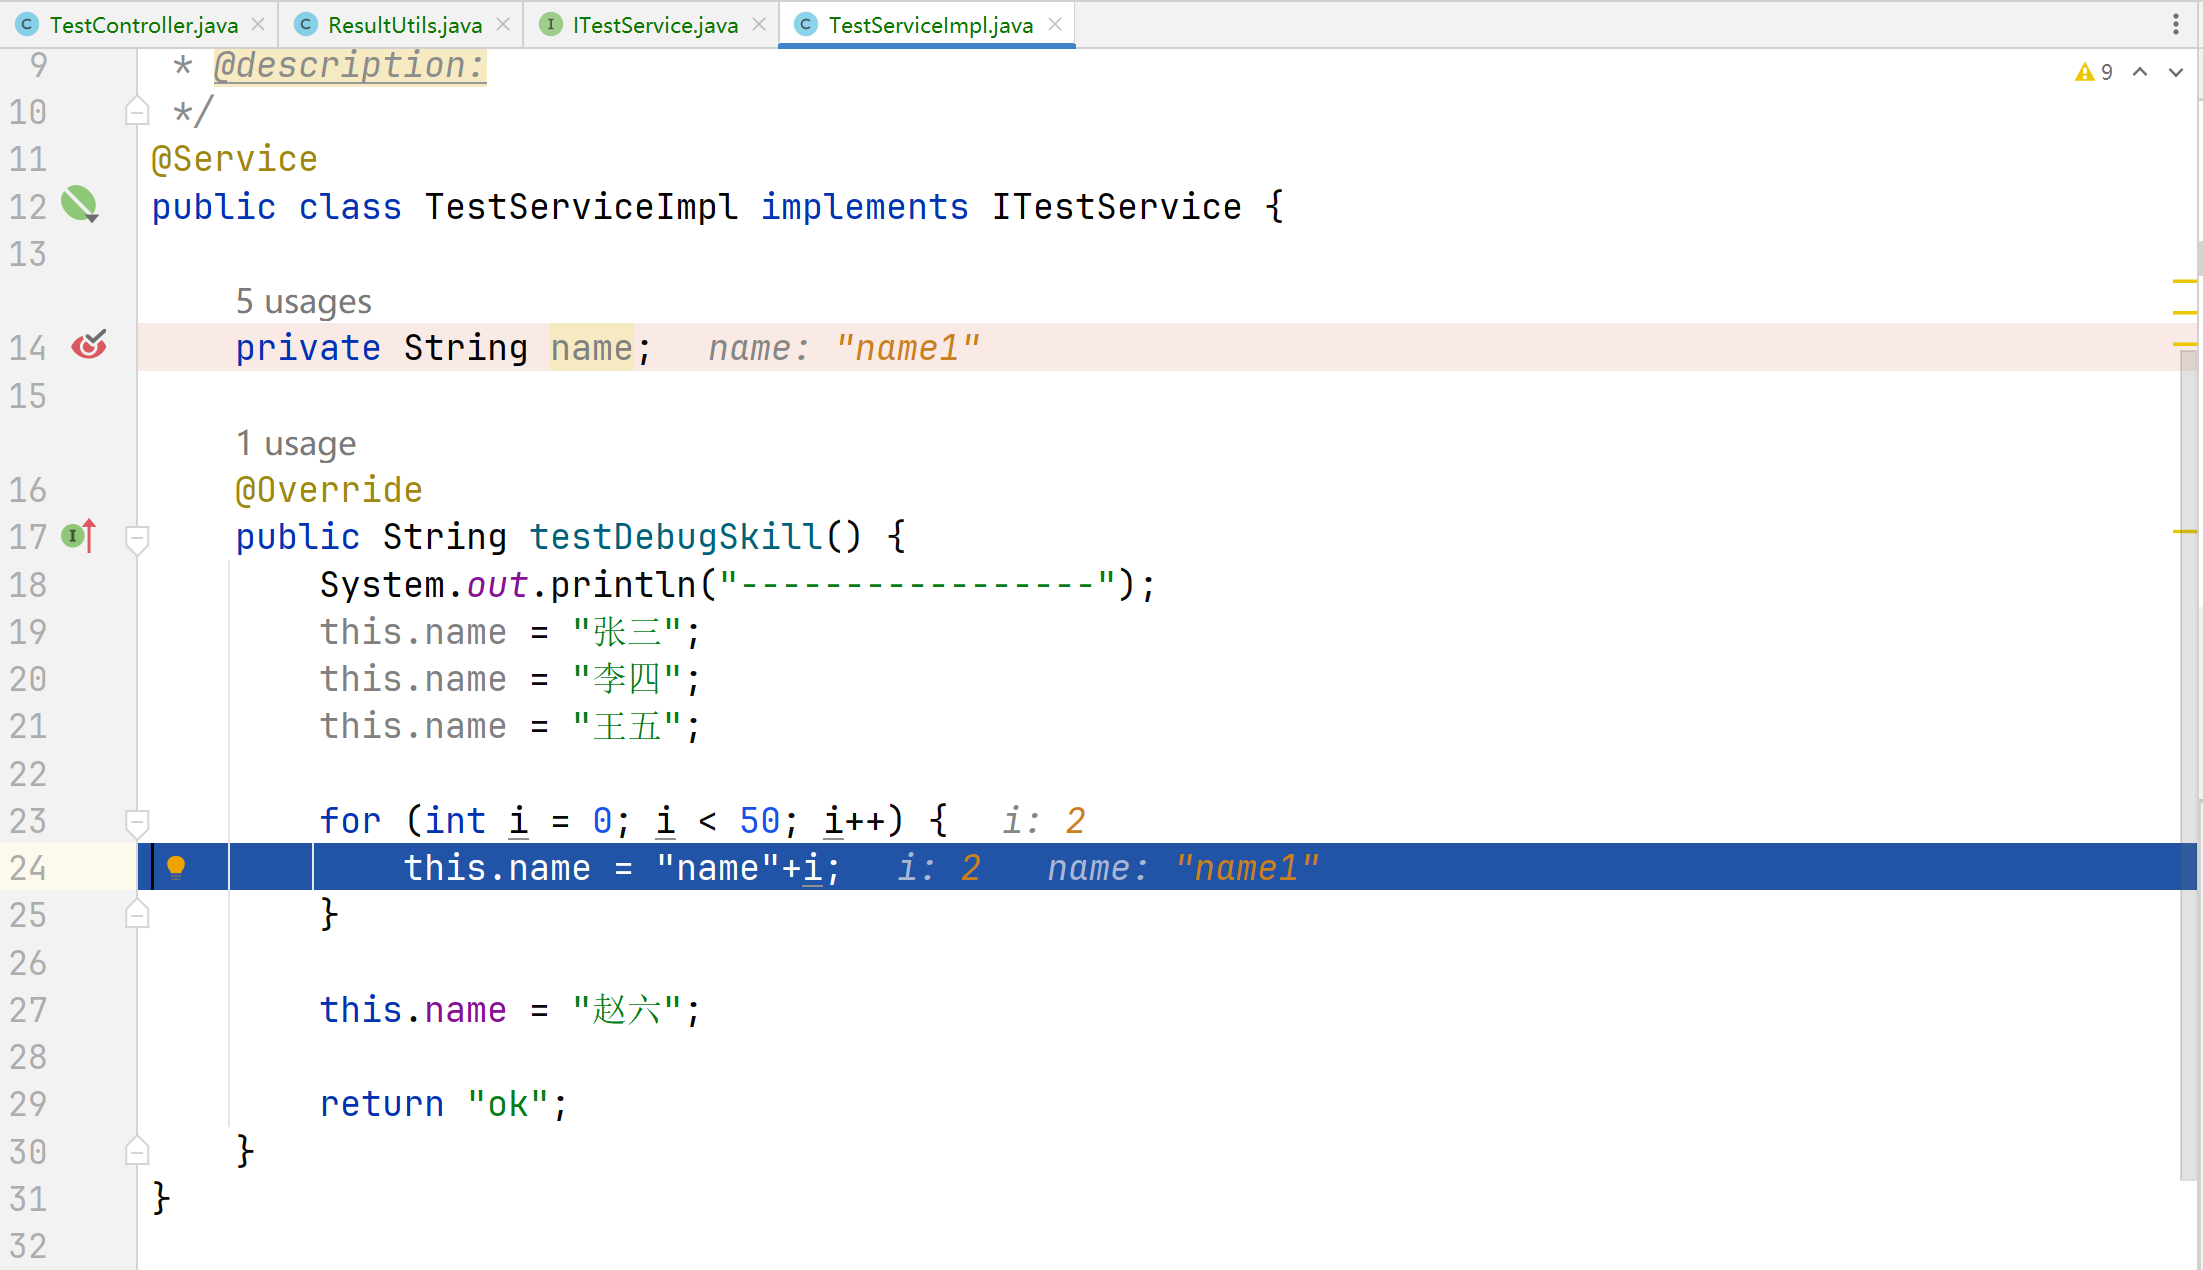Screen dimensions: 2203x1270
Task: Click the TestServiceImpl class name on line 12
Action: [581, 207]
